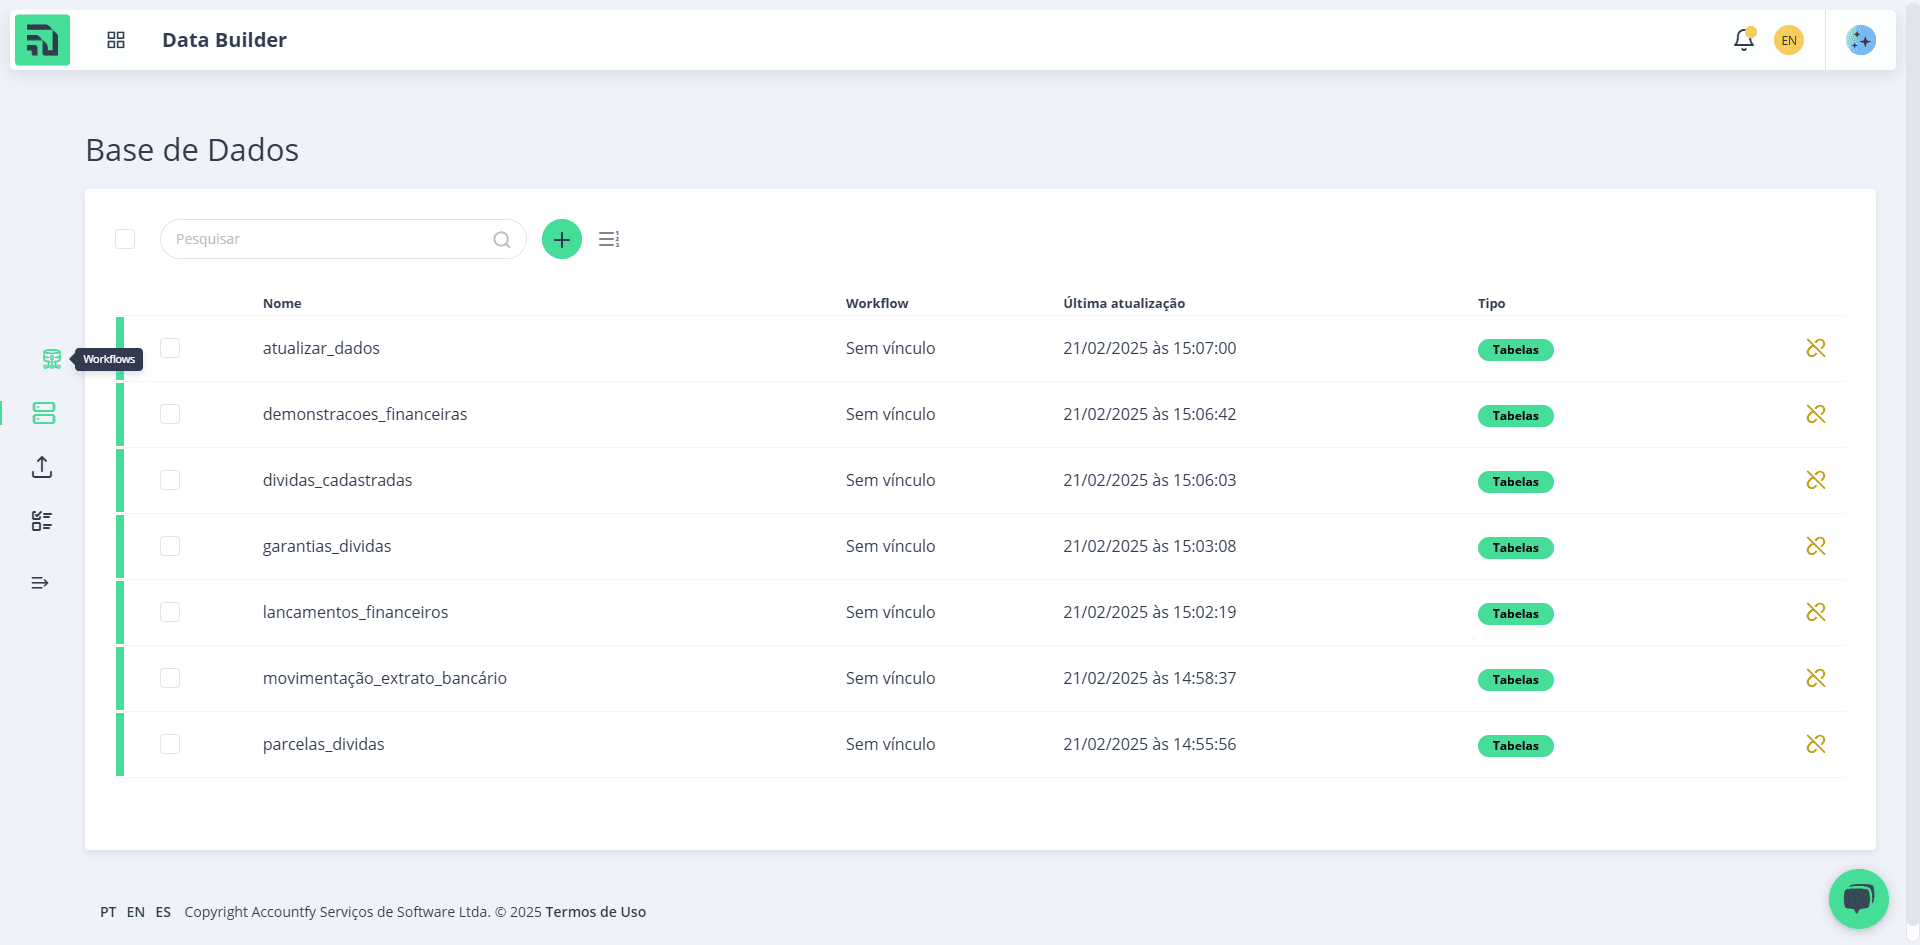Click the unlink icon for atualizar_dados
Viewport: 1920px width, 945px height.
click(1816, 348)
